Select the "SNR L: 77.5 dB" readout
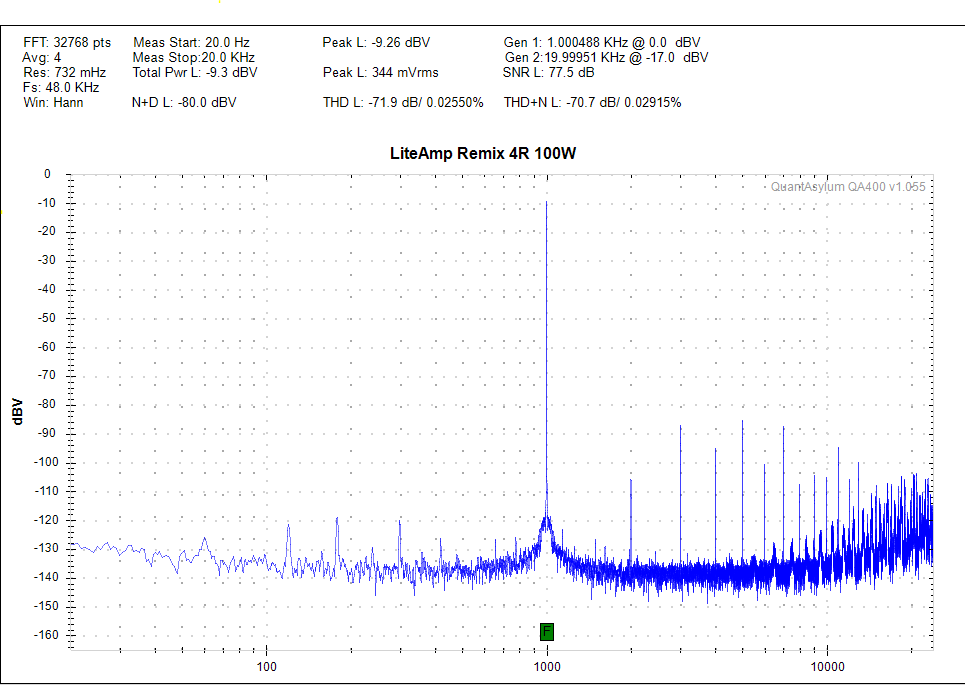Image resolution: width=965 pixels, height=685 pixels. [548, 73]
